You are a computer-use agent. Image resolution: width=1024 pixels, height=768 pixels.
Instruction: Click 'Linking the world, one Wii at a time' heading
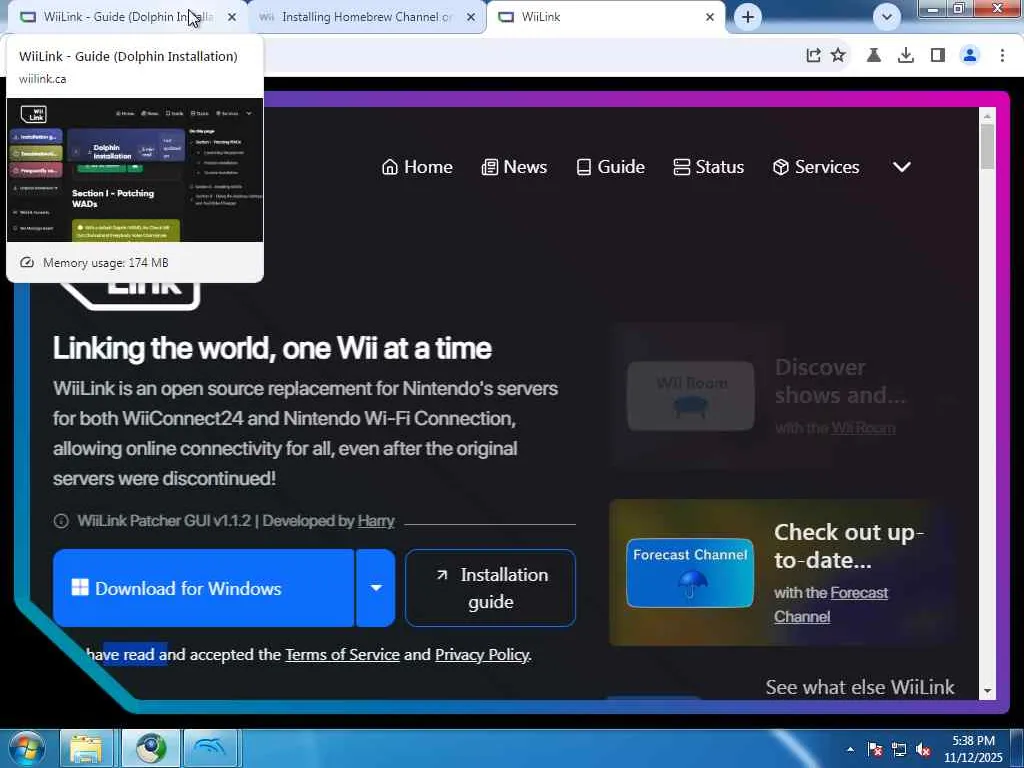click(272, 348)
